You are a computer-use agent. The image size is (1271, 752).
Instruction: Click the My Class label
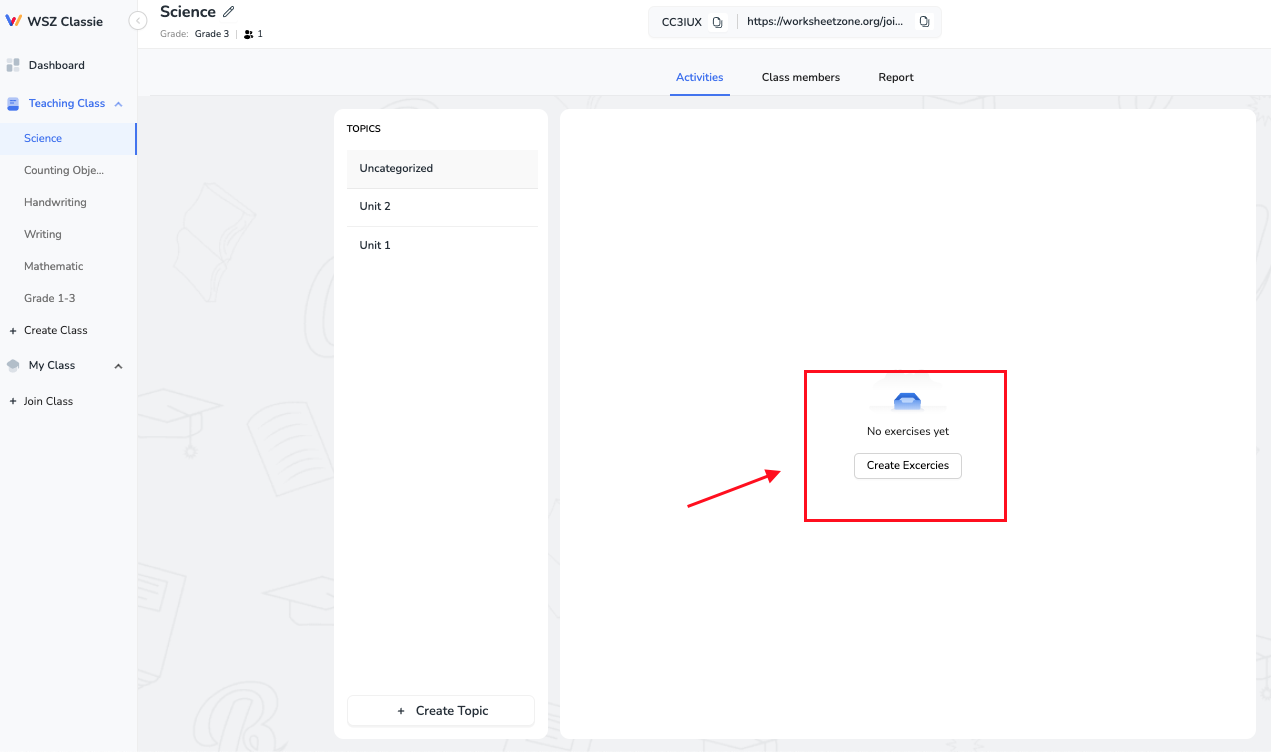coord(52,365)
